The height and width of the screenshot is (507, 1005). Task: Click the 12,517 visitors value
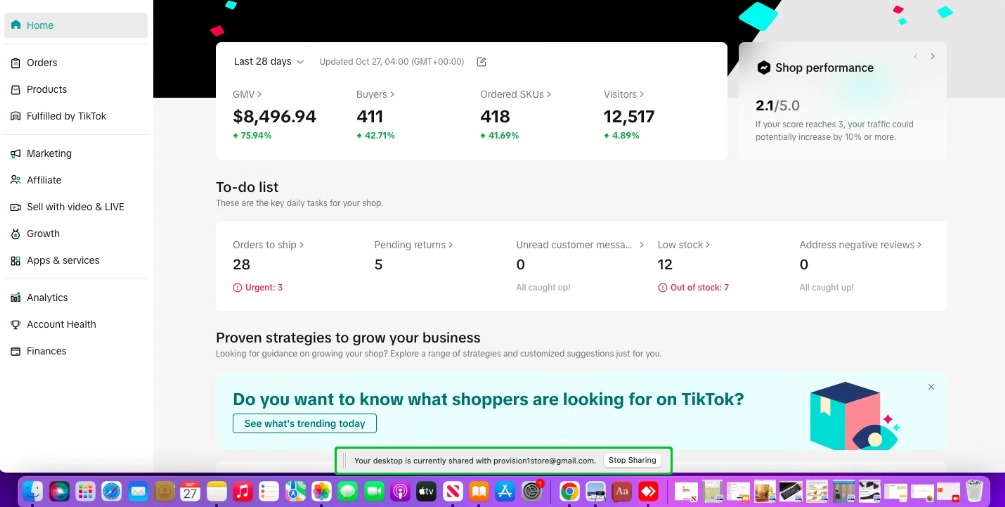coord(629,117)
